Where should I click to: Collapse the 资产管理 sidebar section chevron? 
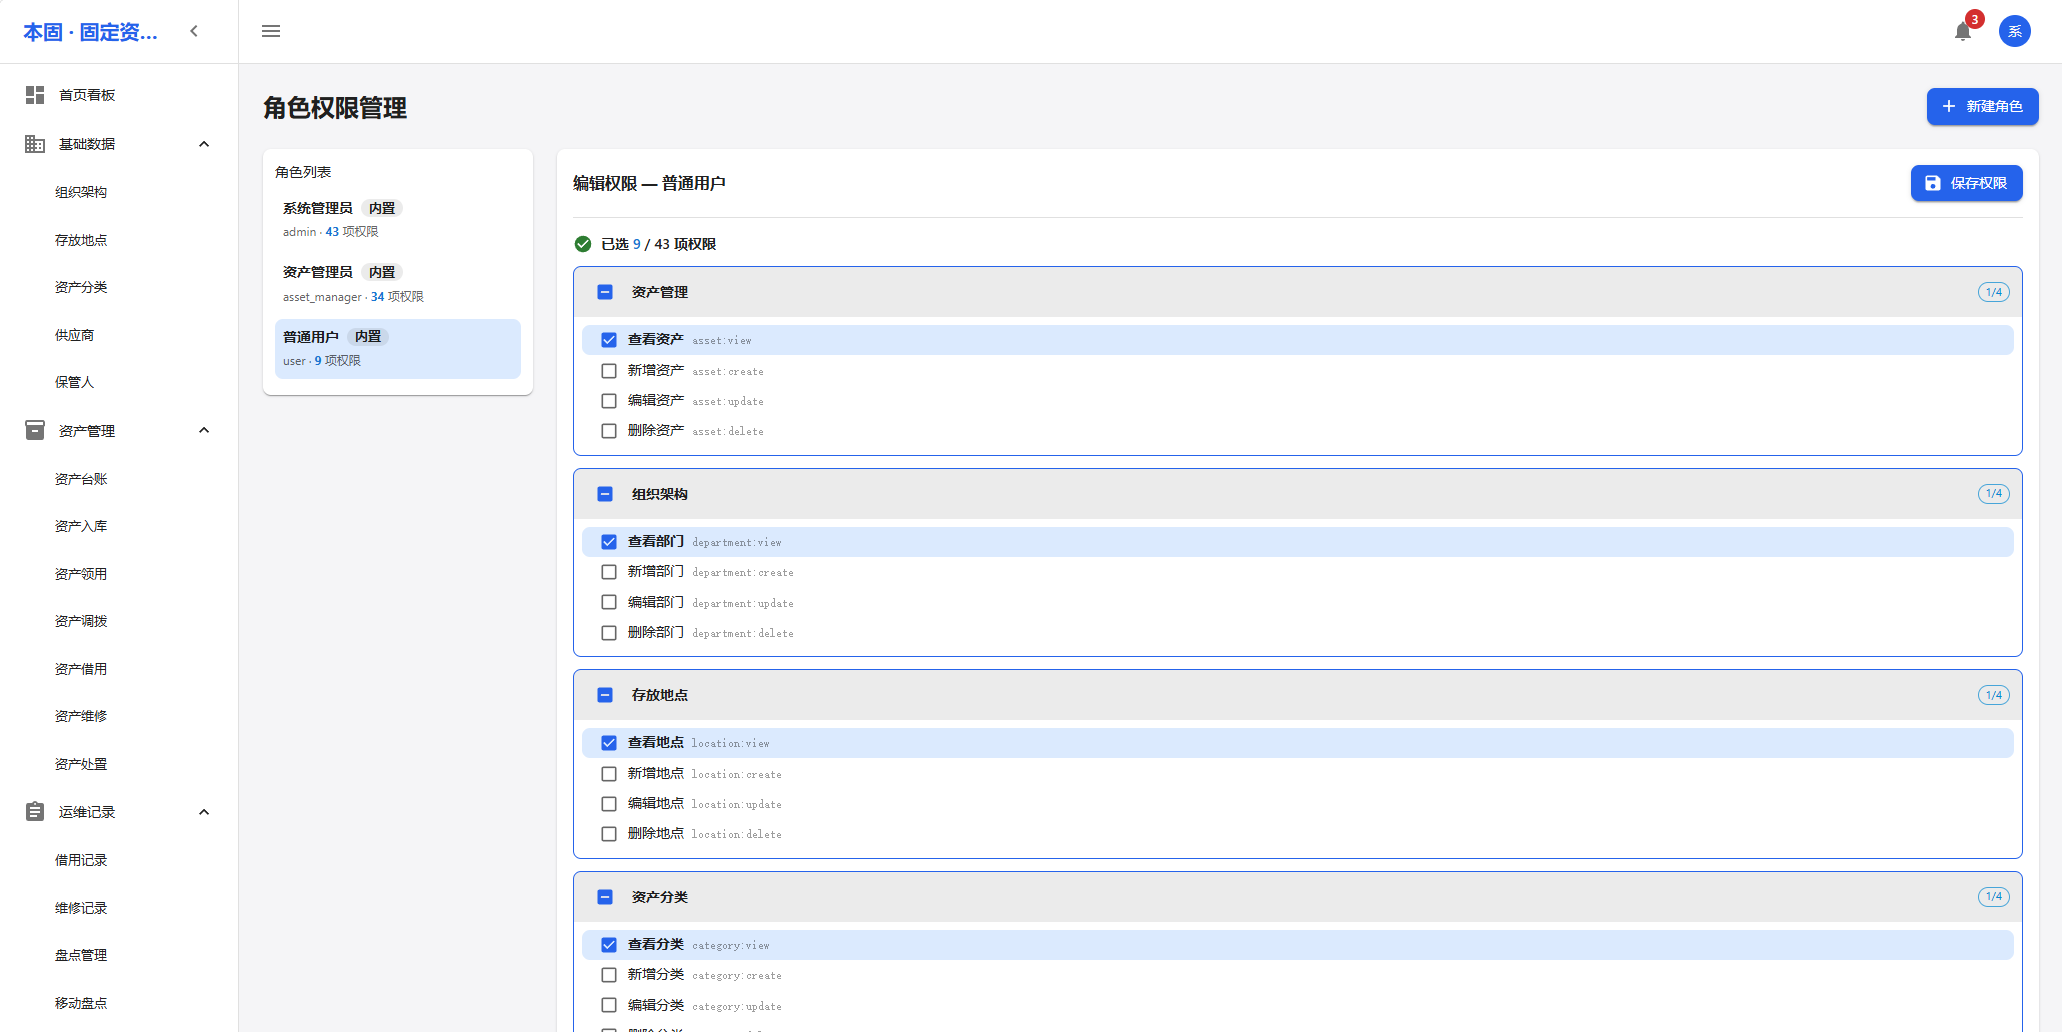(x=204, y=430)
